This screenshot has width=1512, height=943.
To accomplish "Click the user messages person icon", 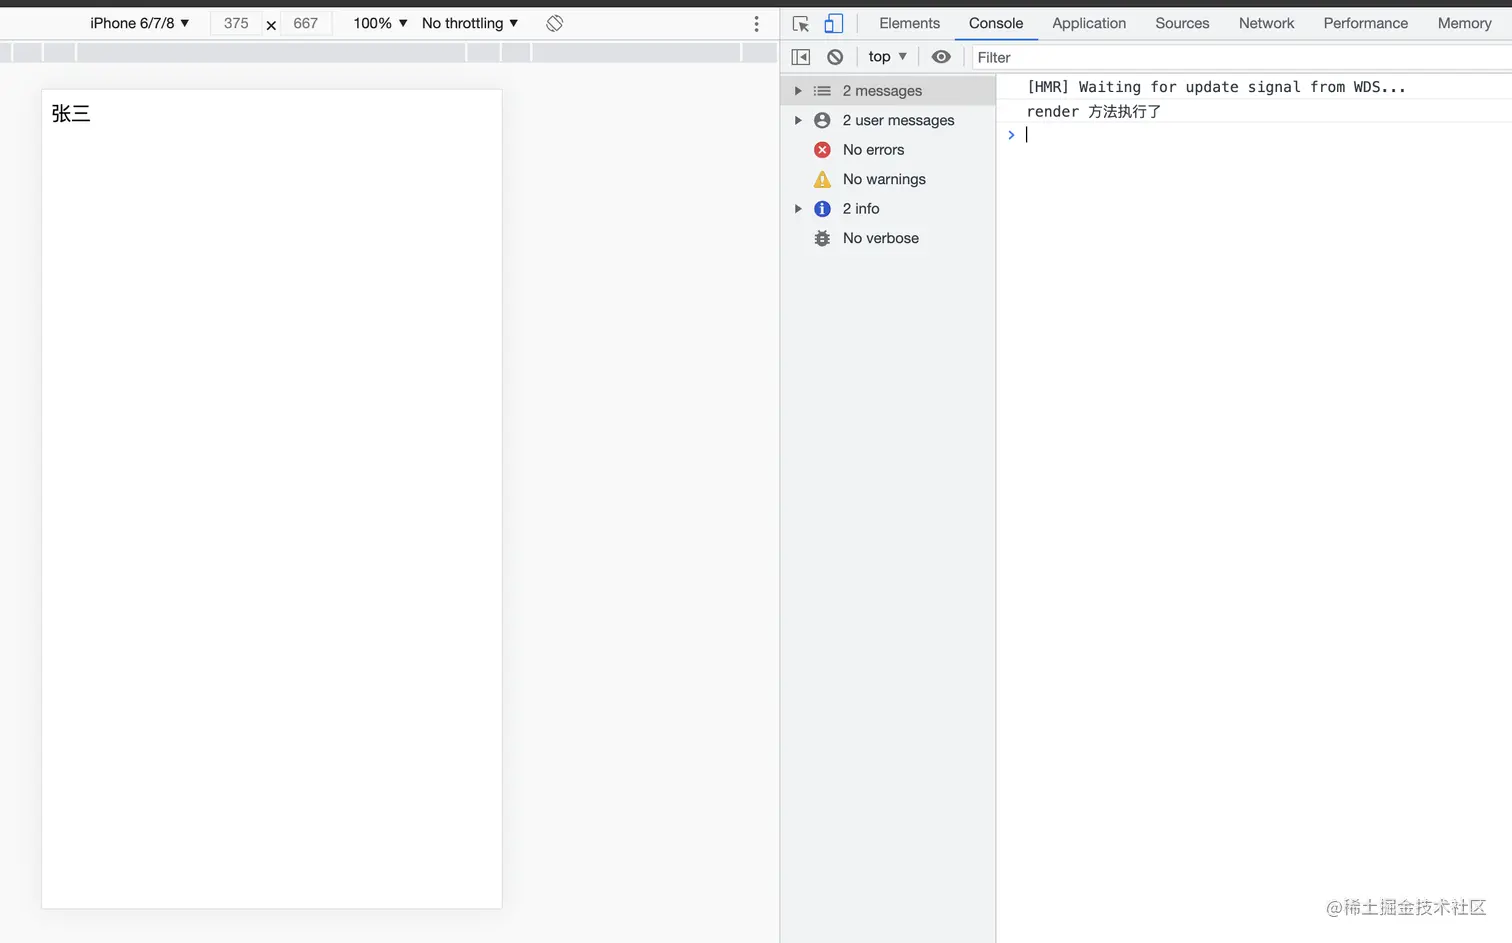I will [822, 120].
